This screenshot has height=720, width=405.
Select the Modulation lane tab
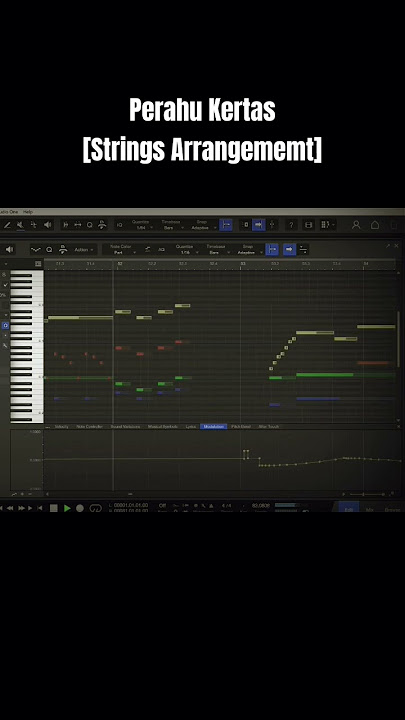click(x=214, y=427)
